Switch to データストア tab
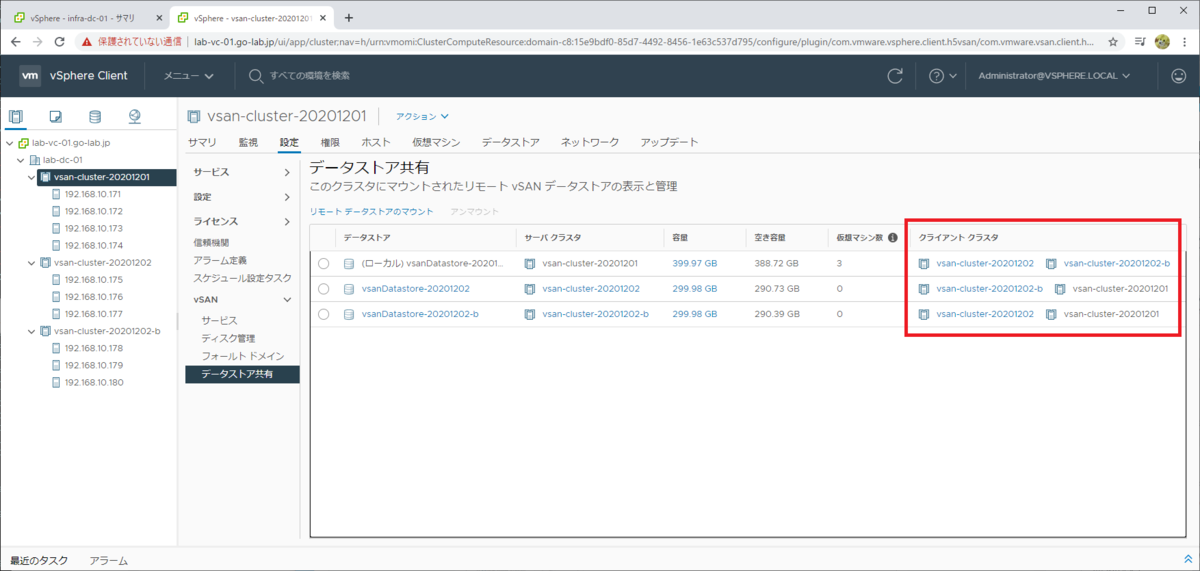 coord(510,143)
